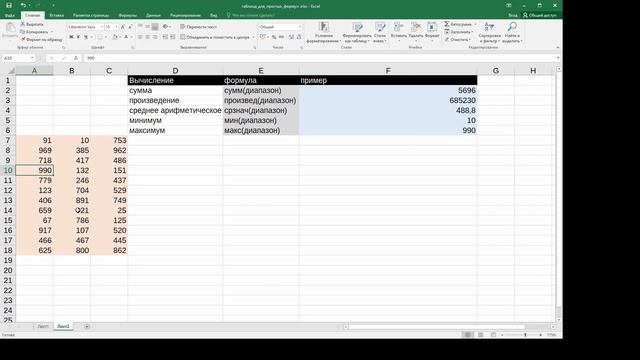The image size is (640, 360).
Task: Toggle bold formatting
Action: point(71,37)
